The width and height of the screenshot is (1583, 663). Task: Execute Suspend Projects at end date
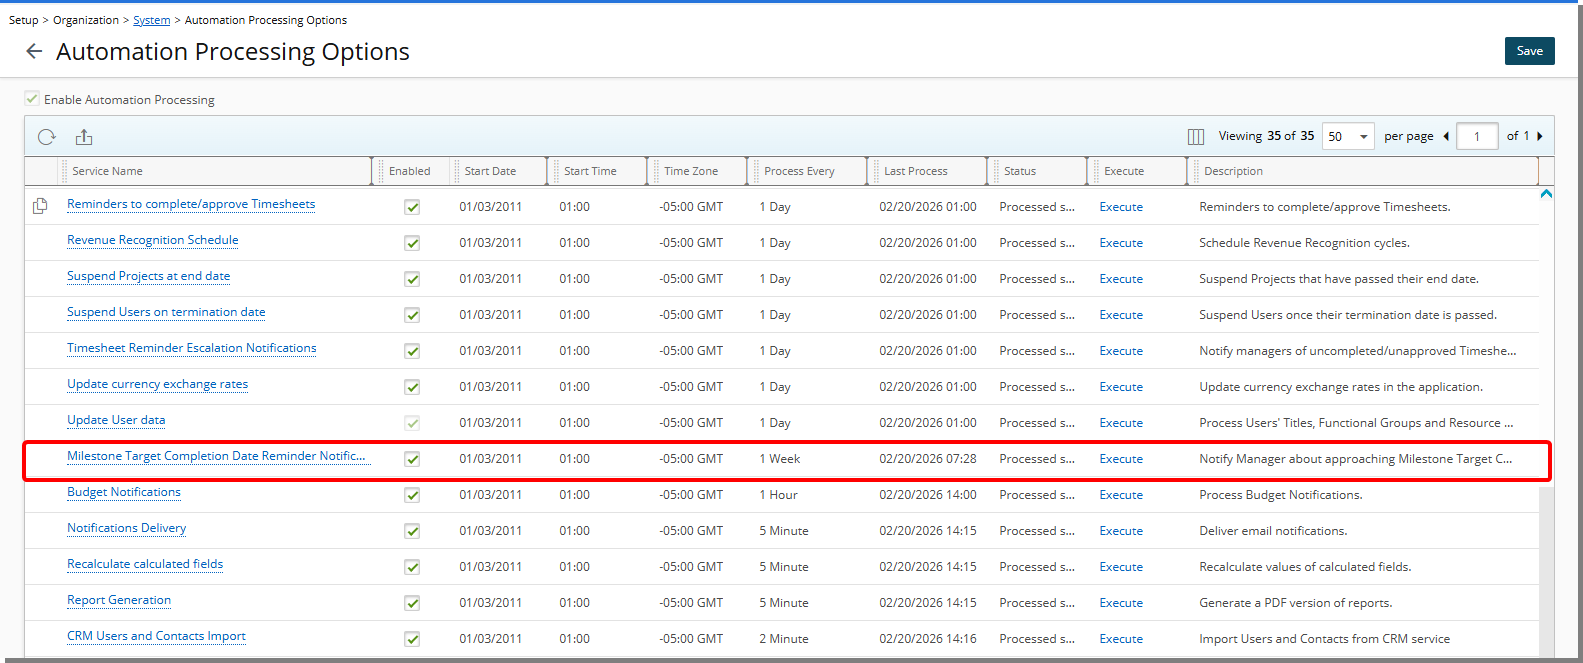(1121, 279)
